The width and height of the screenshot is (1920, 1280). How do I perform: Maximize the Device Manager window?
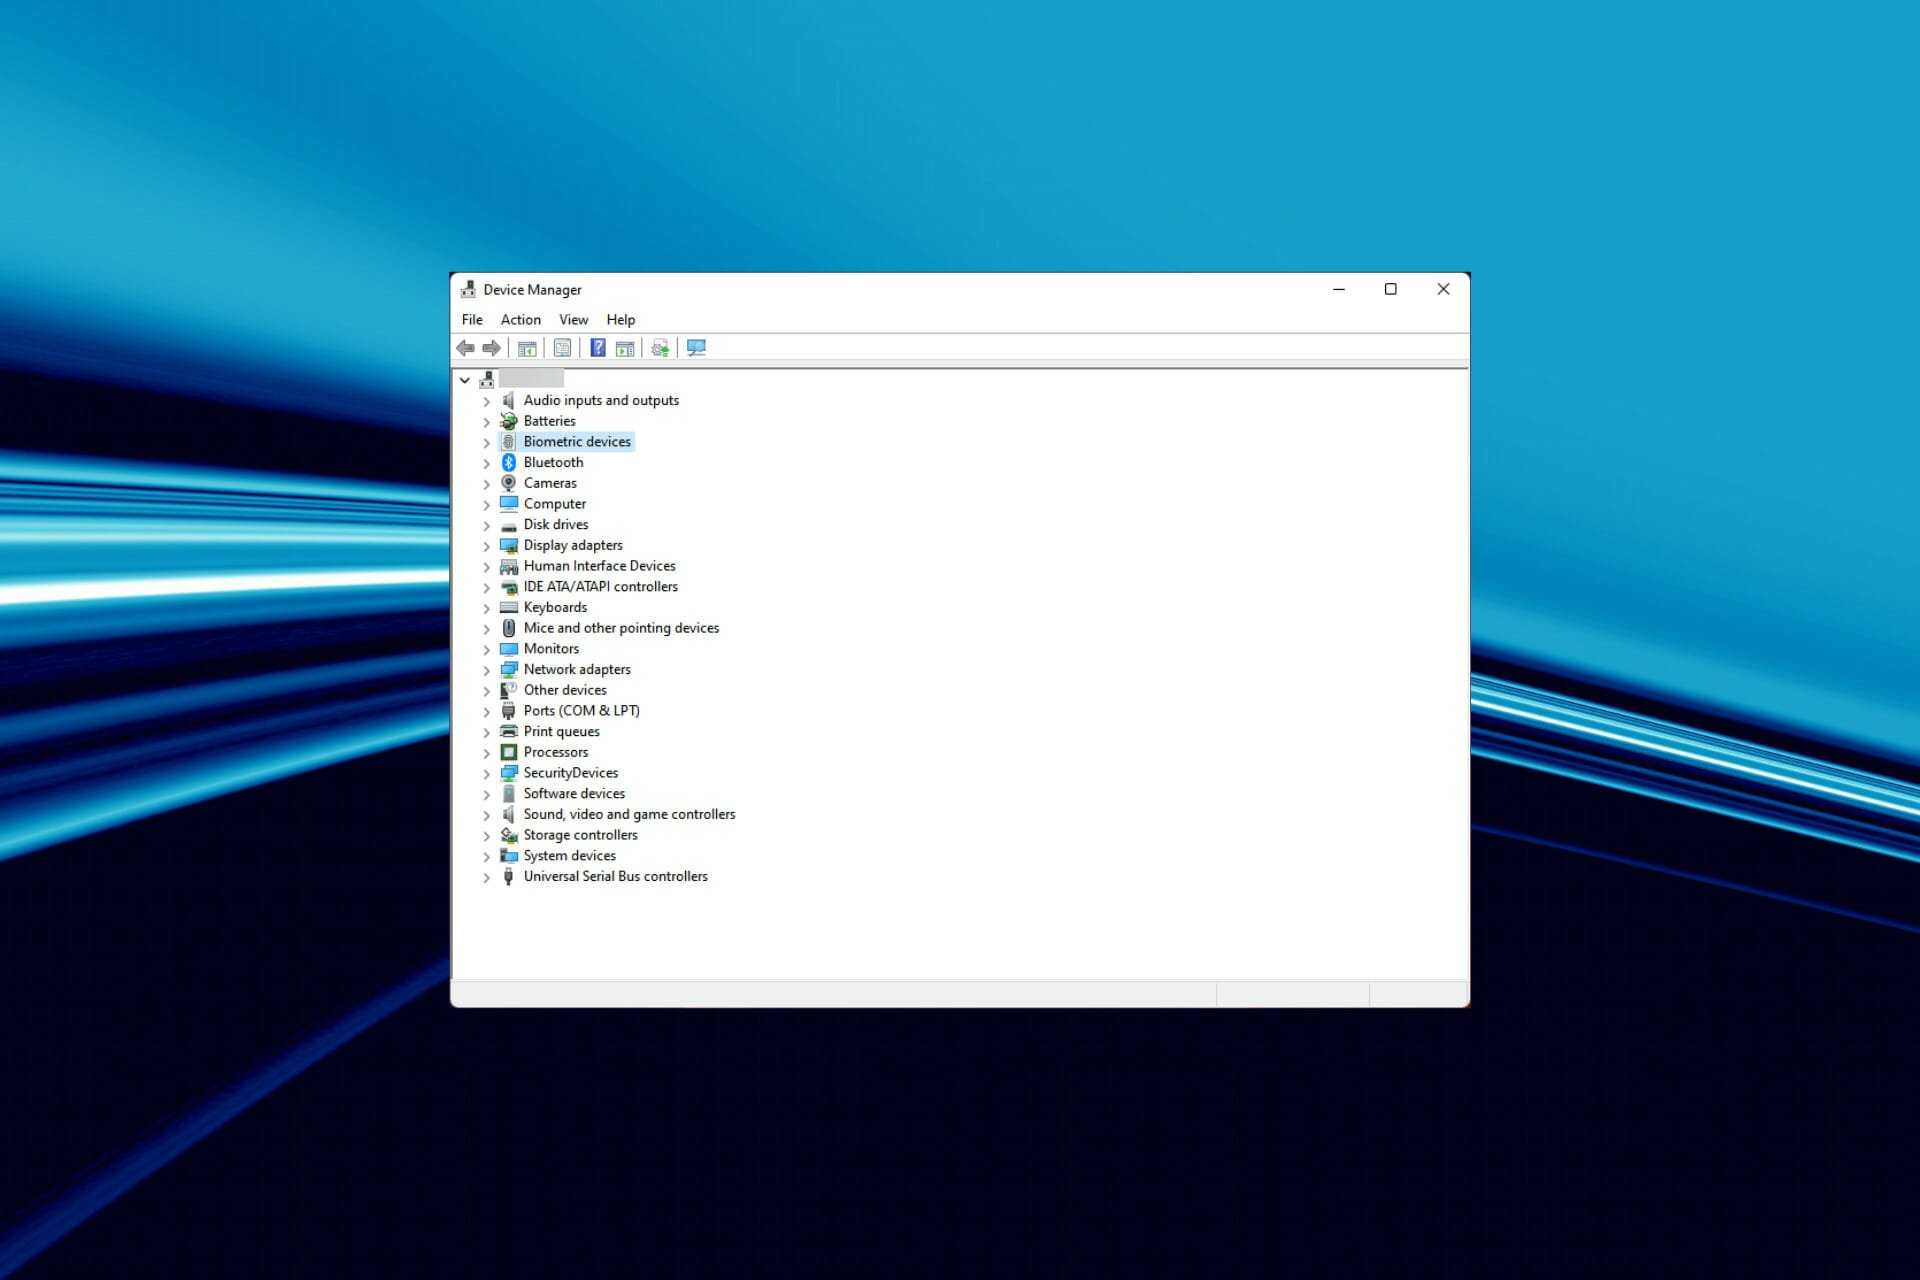(x=1390, y=289)
